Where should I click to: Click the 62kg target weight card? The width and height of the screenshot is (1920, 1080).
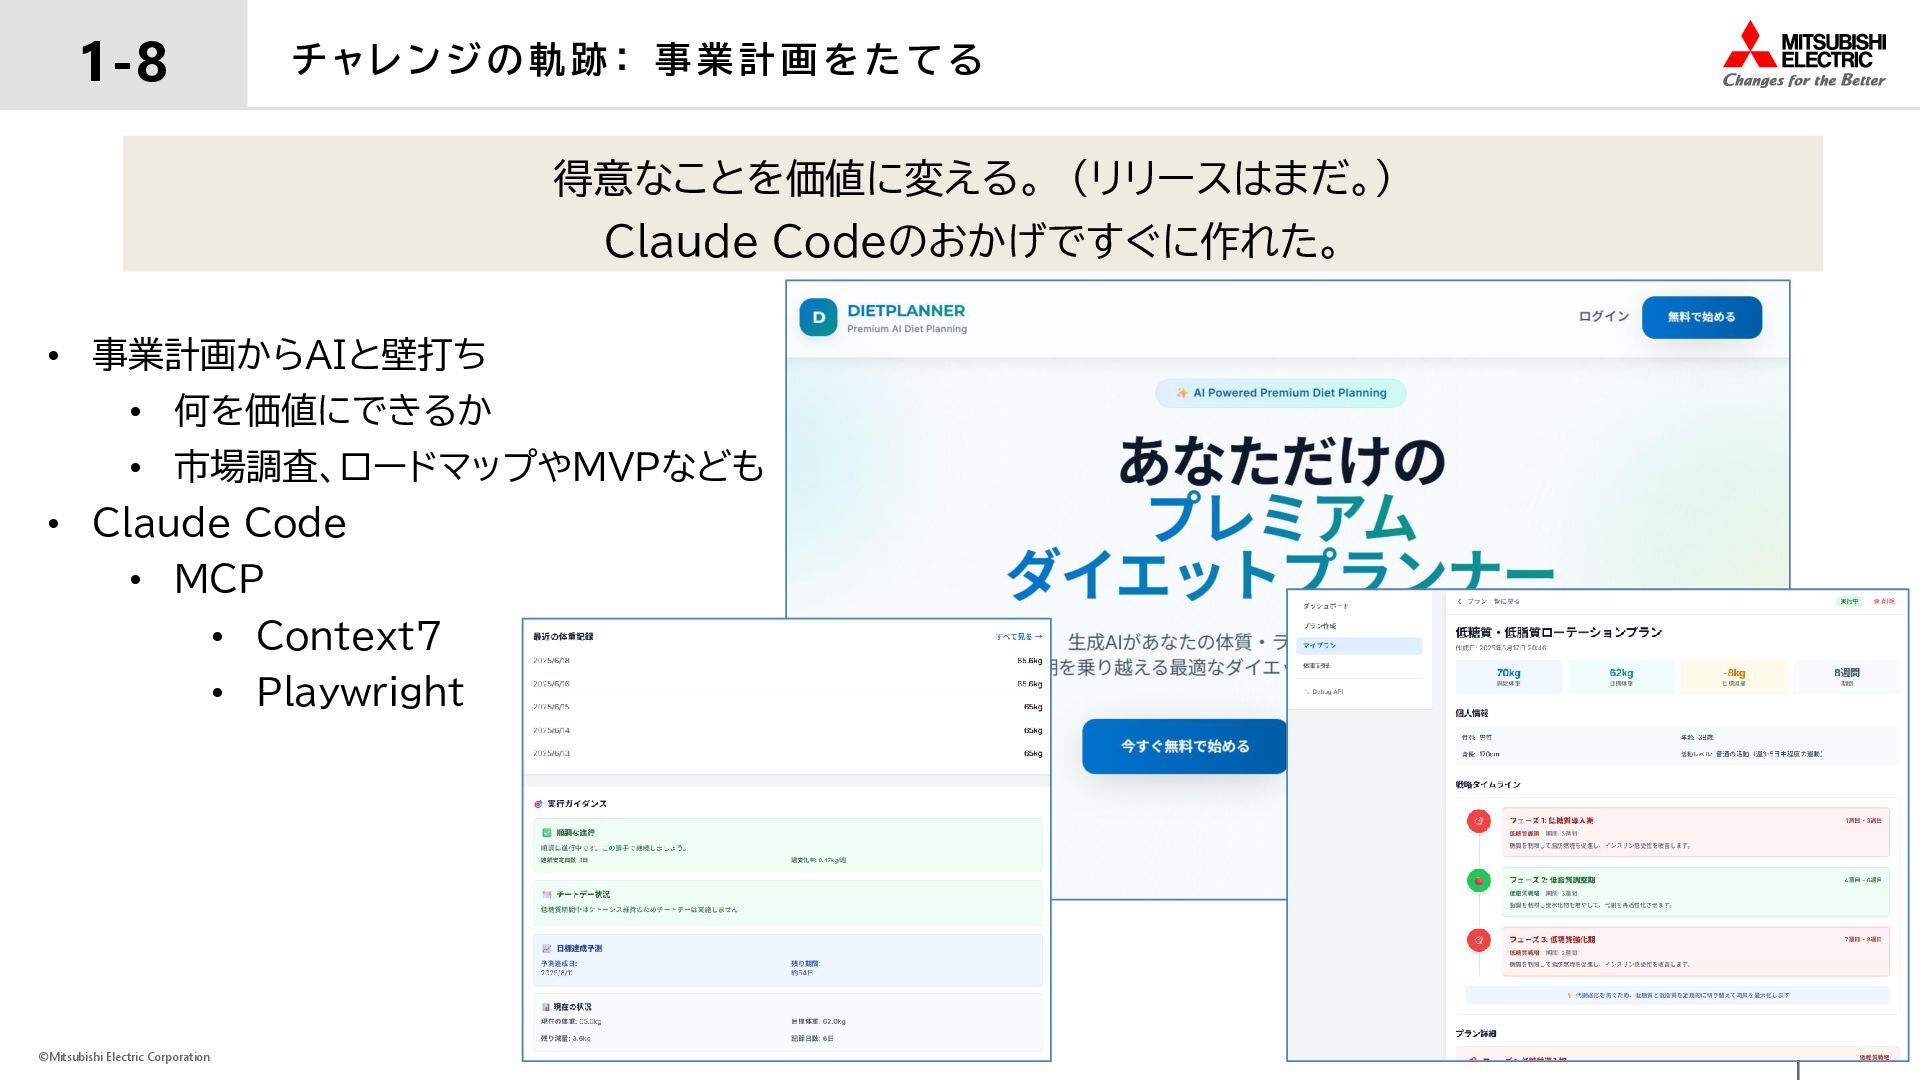[x=1621, y=677]
